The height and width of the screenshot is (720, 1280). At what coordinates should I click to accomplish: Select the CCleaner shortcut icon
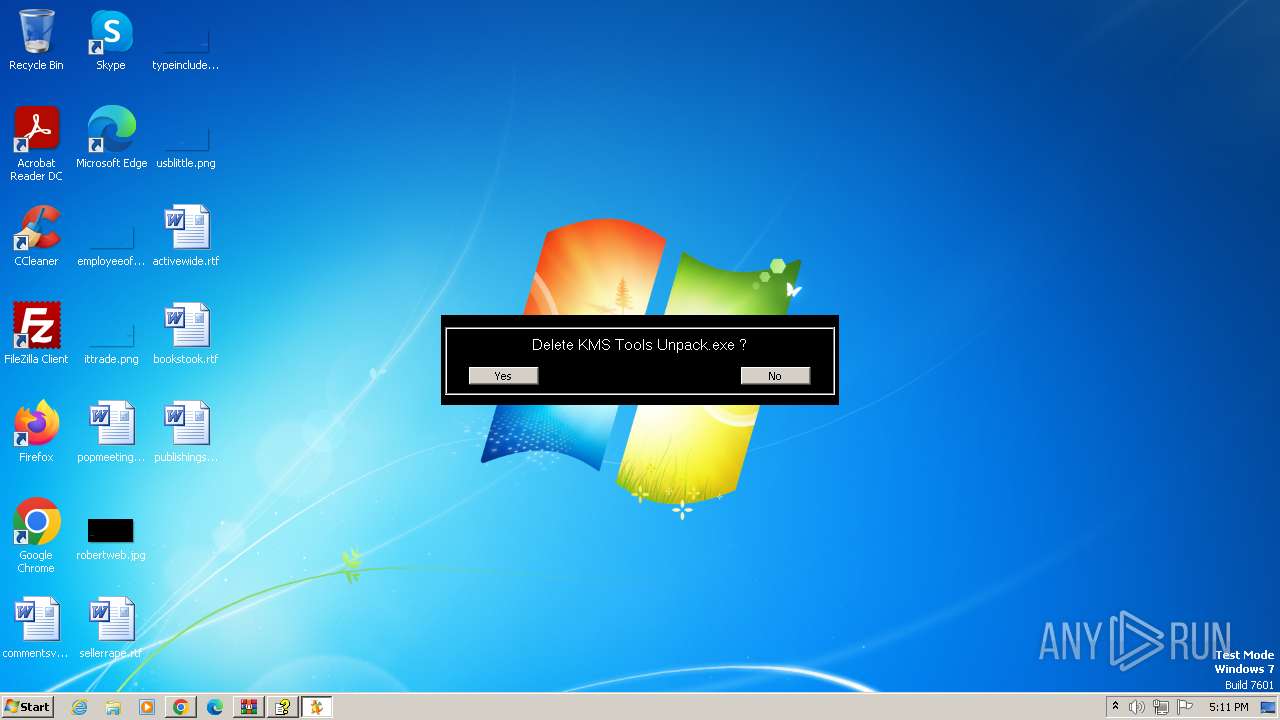[36, 236]
